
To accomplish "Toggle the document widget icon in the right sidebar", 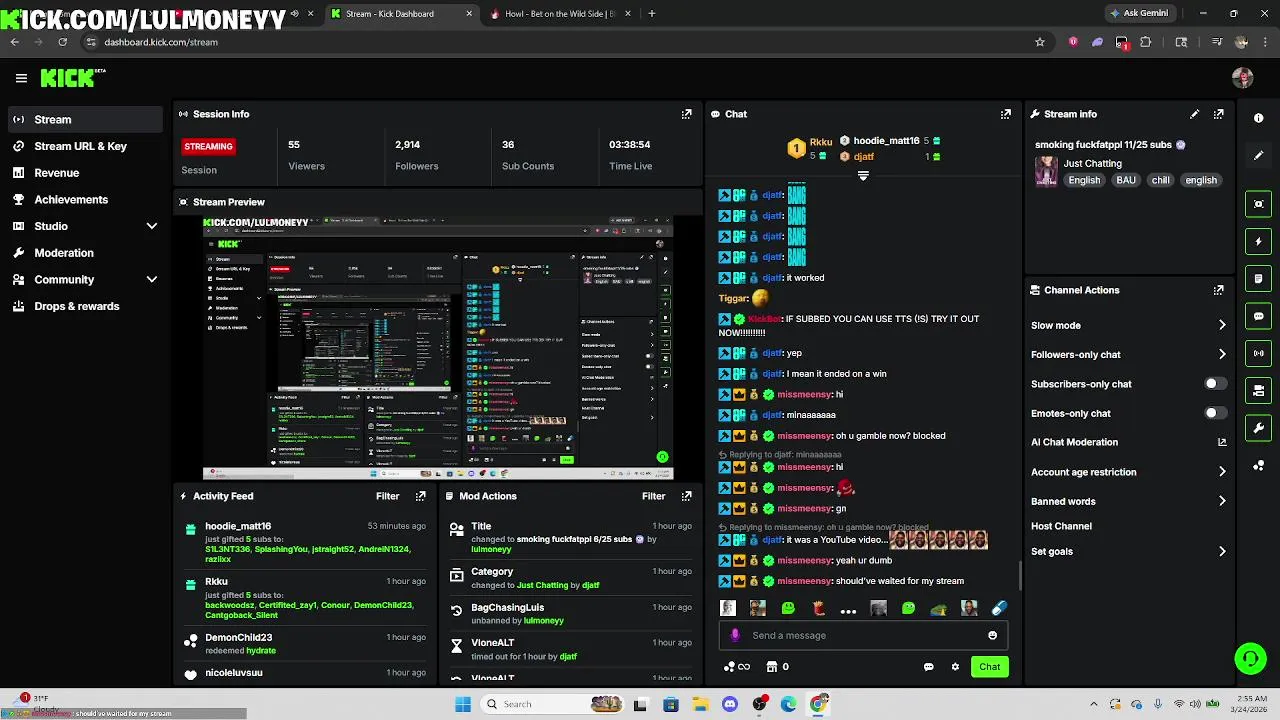I will click(1258, 278).
